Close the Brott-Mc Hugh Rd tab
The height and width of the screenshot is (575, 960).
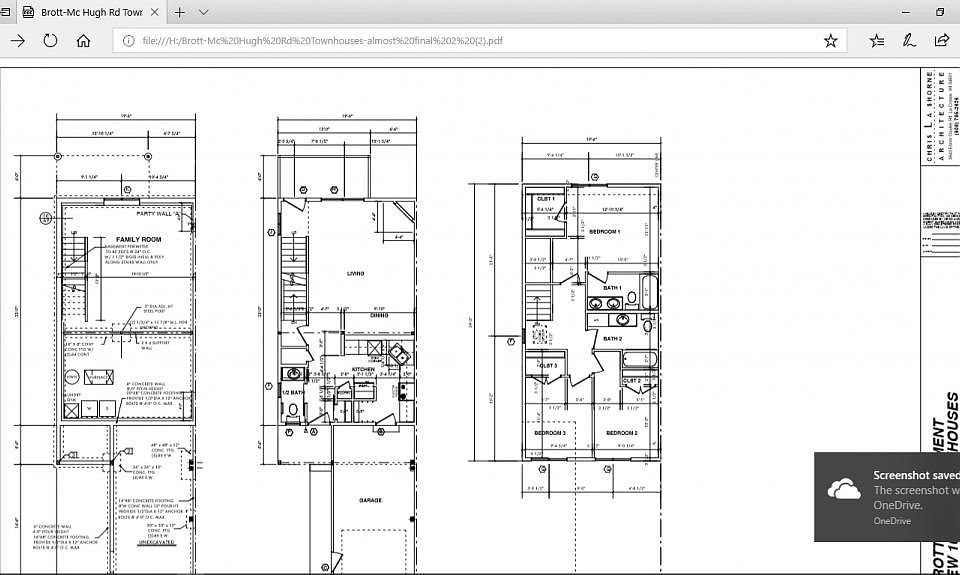[x=155, y=12]
